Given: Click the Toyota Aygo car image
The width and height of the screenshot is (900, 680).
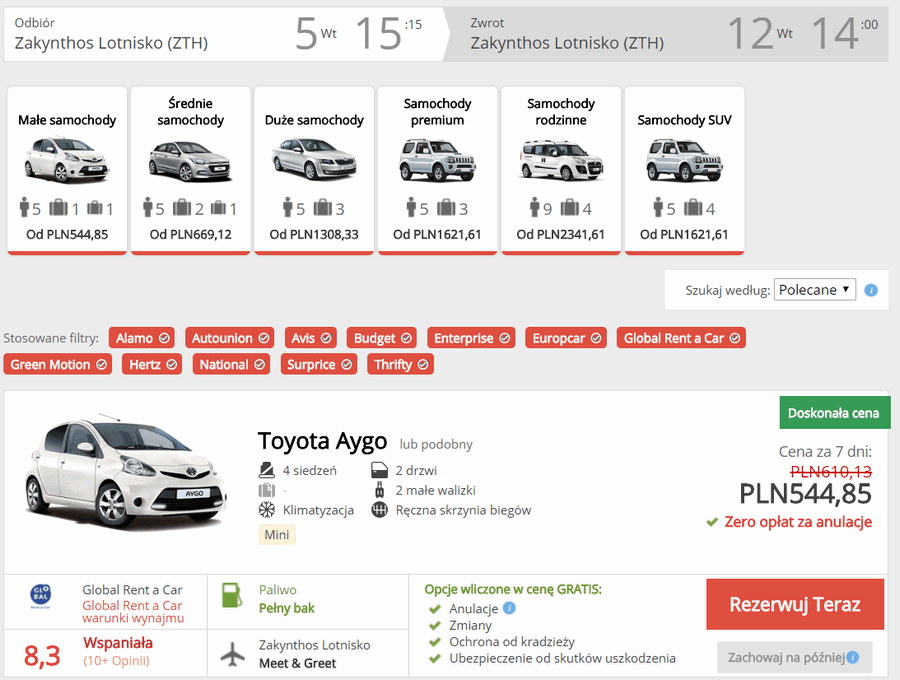Looking at the screenshot, I should [x=126, y=471].
